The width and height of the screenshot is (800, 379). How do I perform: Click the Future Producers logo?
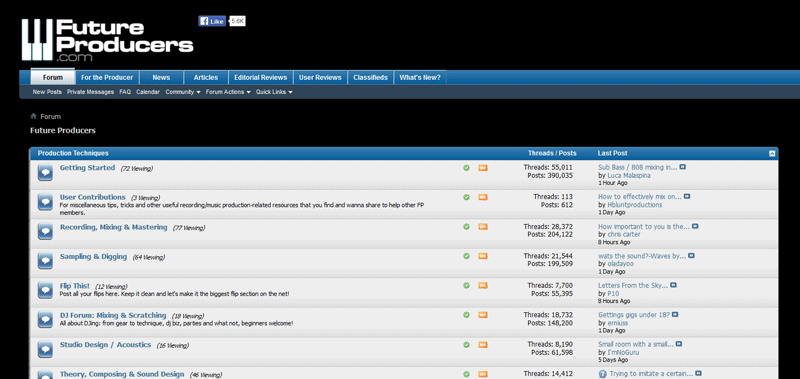tap(107, 40)
